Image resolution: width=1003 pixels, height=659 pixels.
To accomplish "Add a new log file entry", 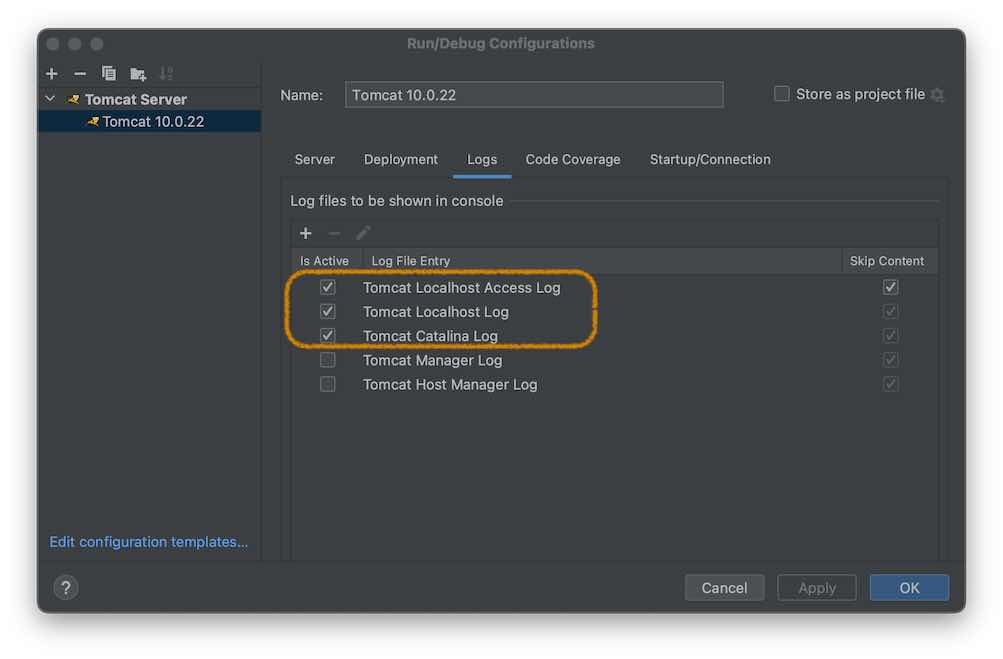I will [306, 234].
